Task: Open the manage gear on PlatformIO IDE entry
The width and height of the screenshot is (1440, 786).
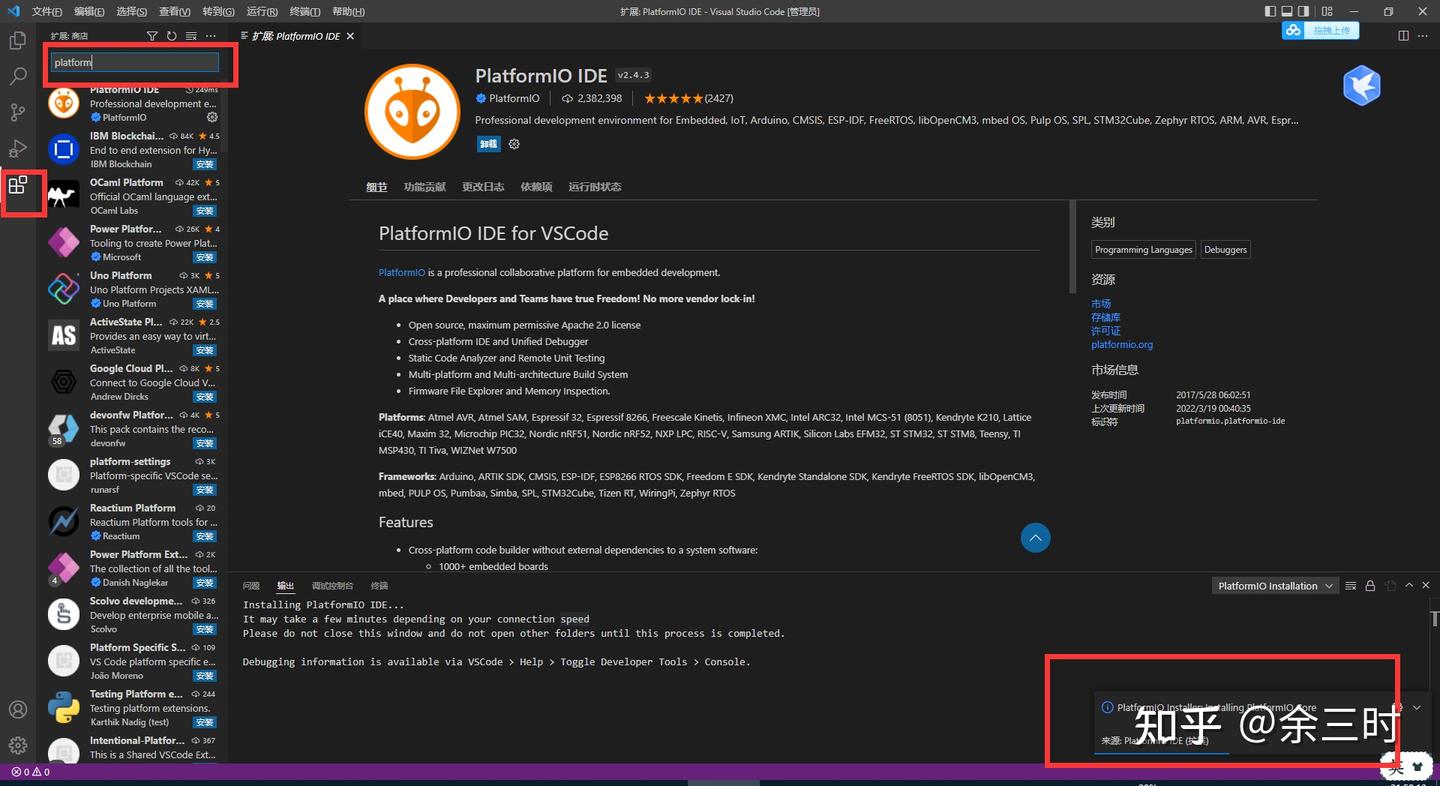Action: pos(212,117)
